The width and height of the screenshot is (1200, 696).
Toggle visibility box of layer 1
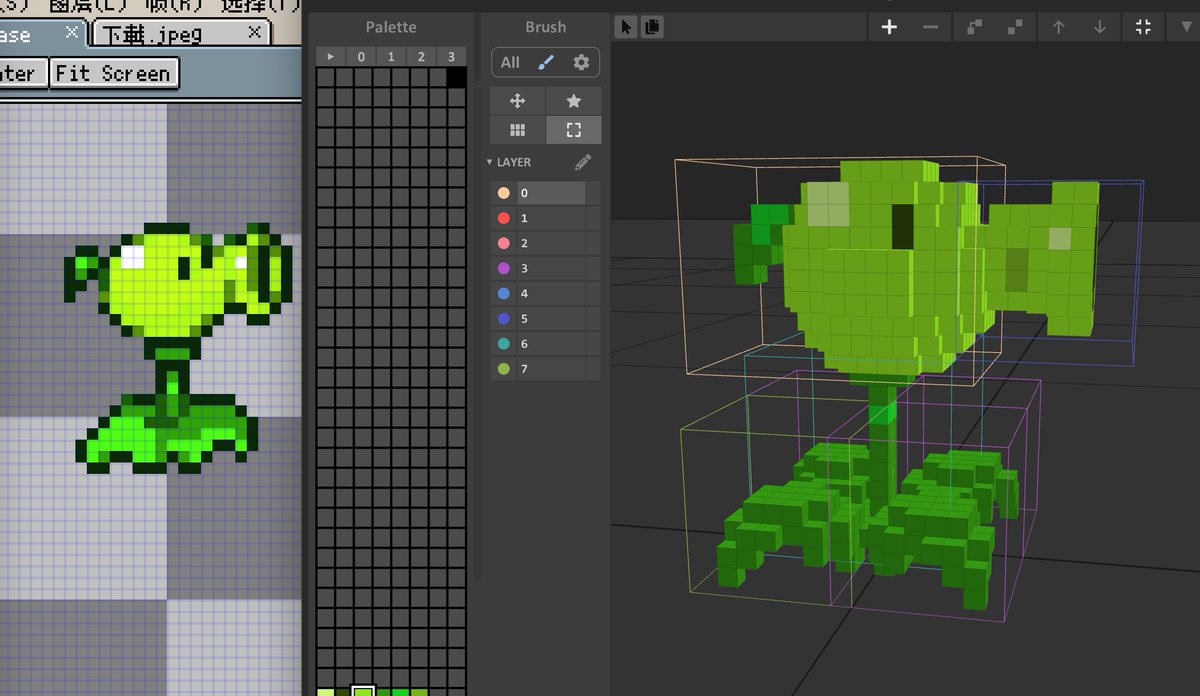[594, 218]
